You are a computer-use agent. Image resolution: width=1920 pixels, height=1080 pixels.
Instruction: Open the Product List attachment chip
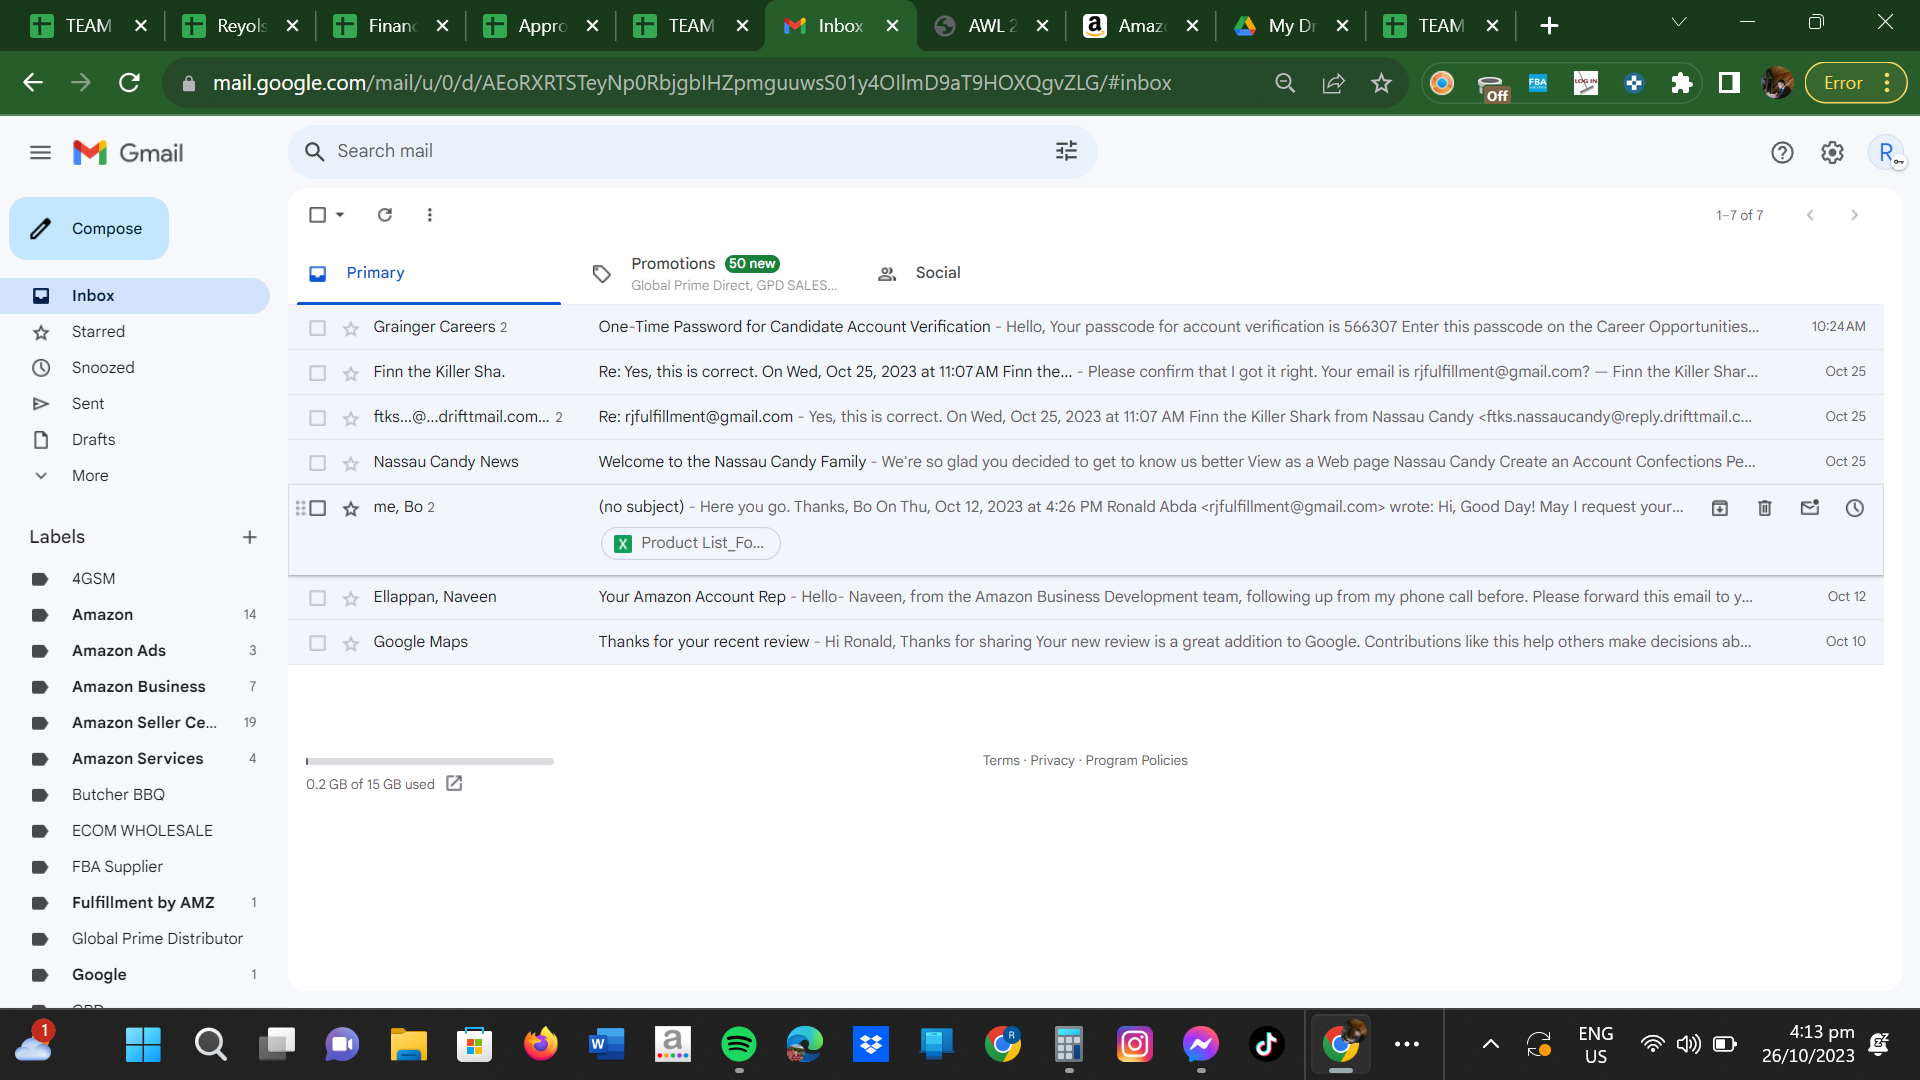click(x=691, y=543)
